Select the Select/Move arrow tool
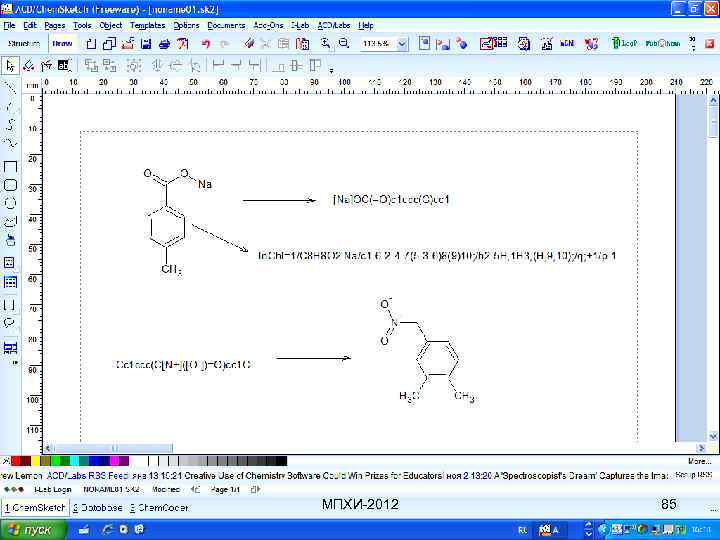 (x=10, y=66)
